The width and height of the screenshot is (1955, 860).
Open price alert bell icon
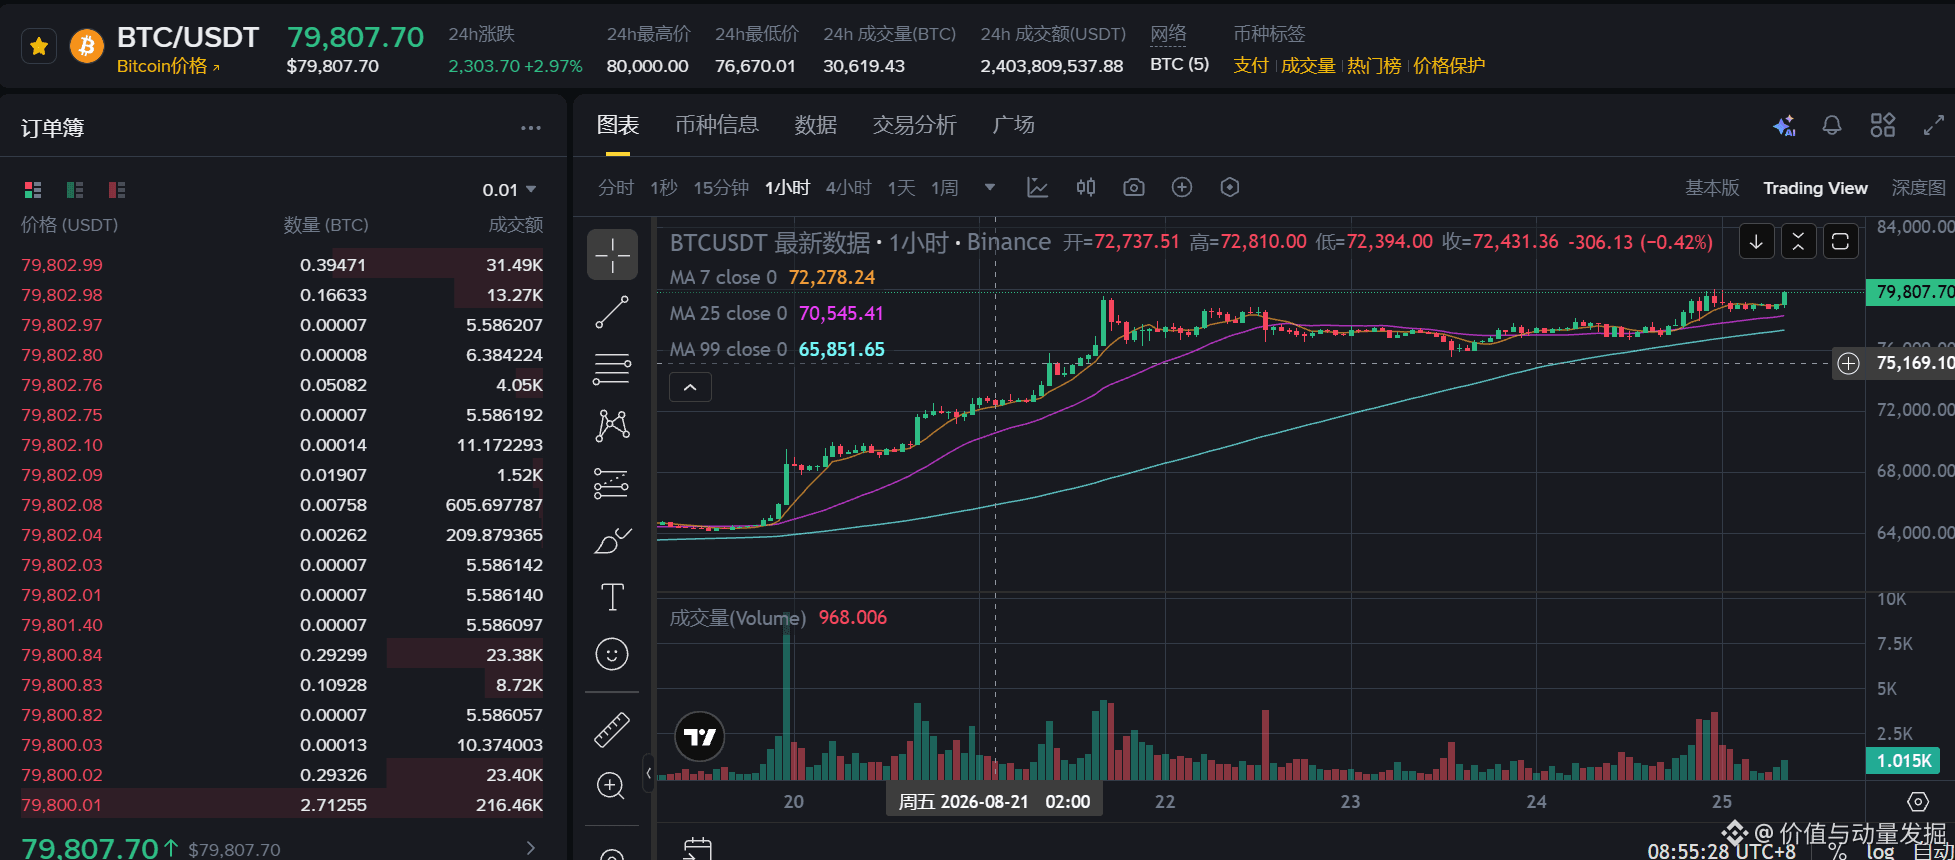click(x=1832, y=125)
